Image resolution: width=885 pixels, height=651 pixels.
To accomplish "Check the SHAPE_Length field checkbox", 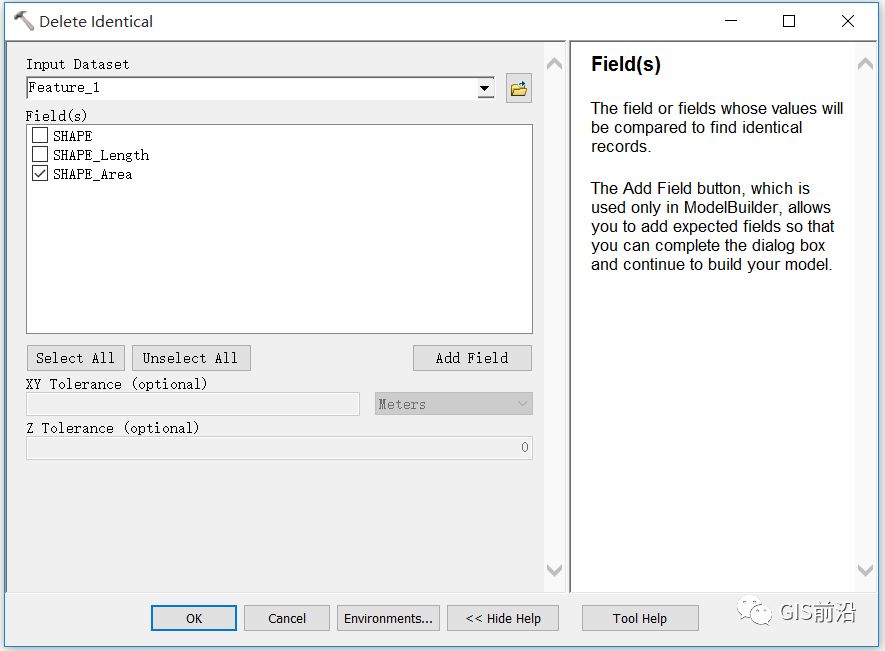I will tap(40, 154).
